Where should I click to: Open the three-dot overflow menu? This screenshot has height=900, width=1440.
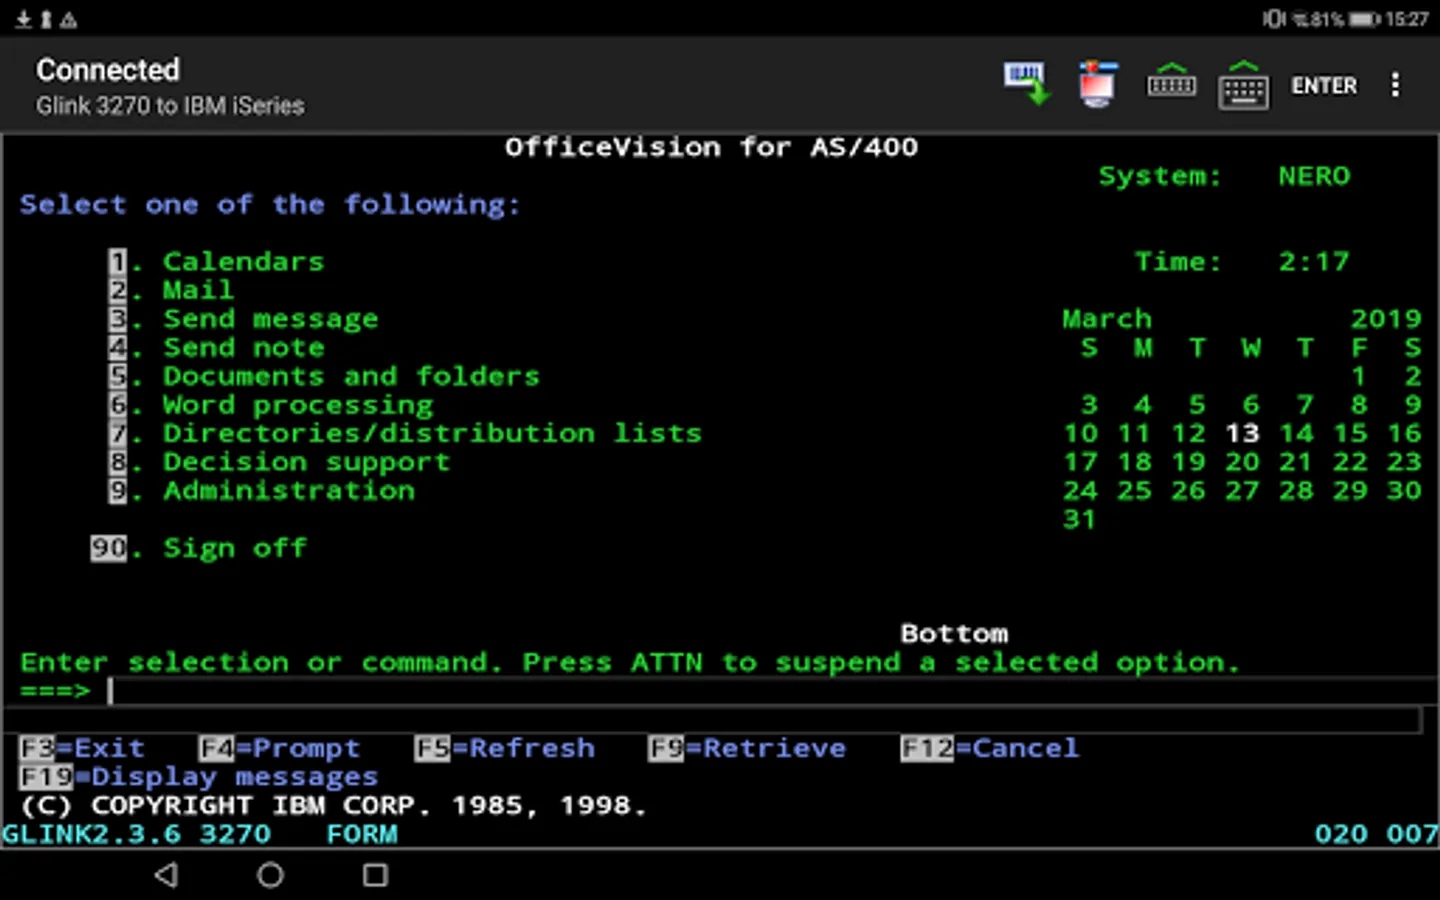[1395, 85]
